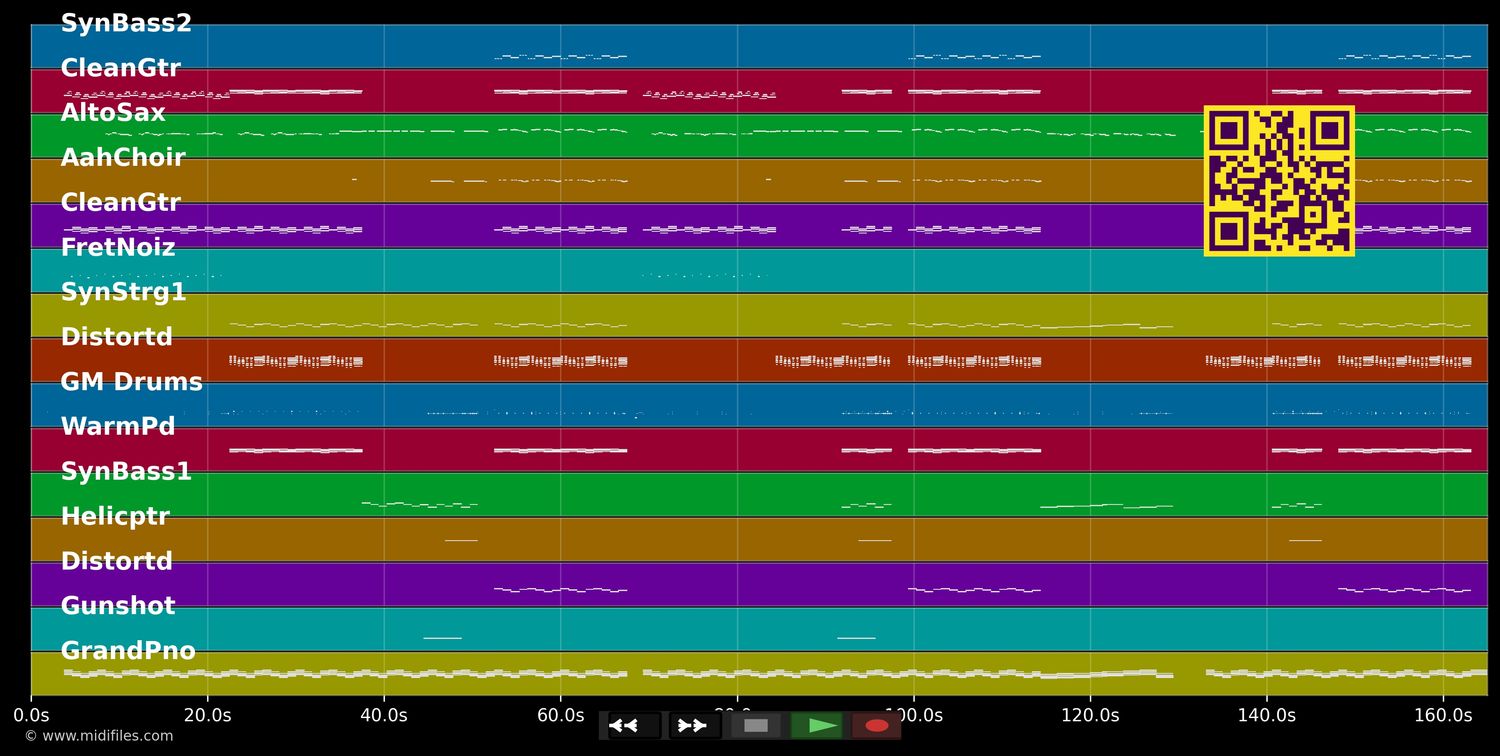This screenshot has width=1500, height=756.
Task: Click the red record button
Action: 876,726
